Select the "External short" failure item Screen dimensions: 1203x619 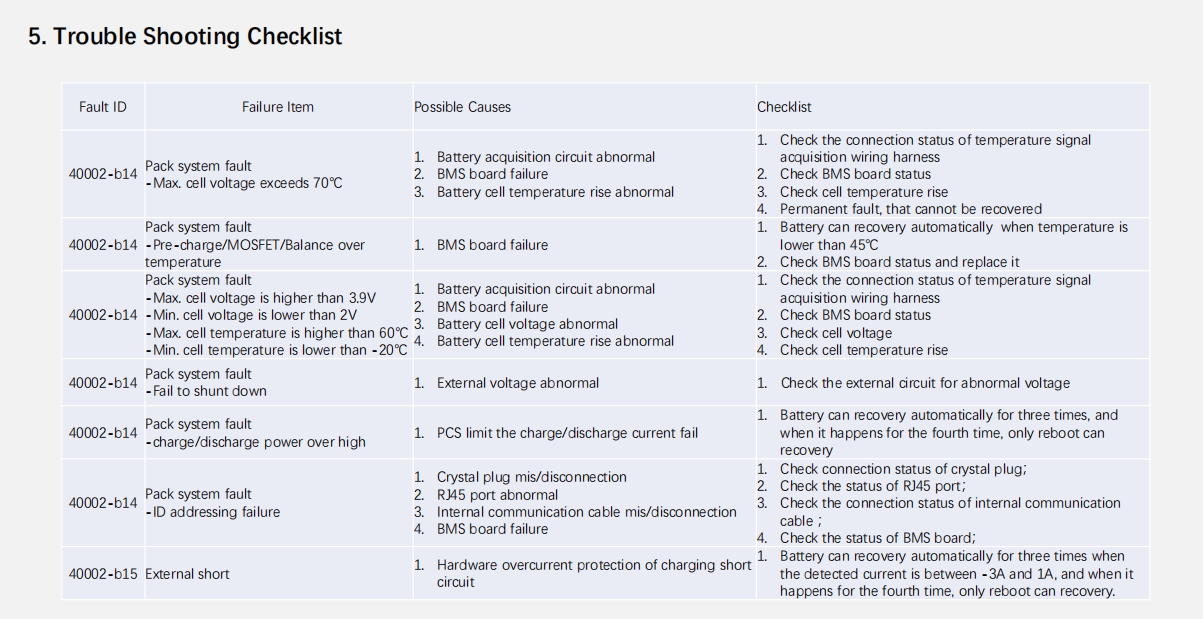pyautogui.click(x=187, y=574)
